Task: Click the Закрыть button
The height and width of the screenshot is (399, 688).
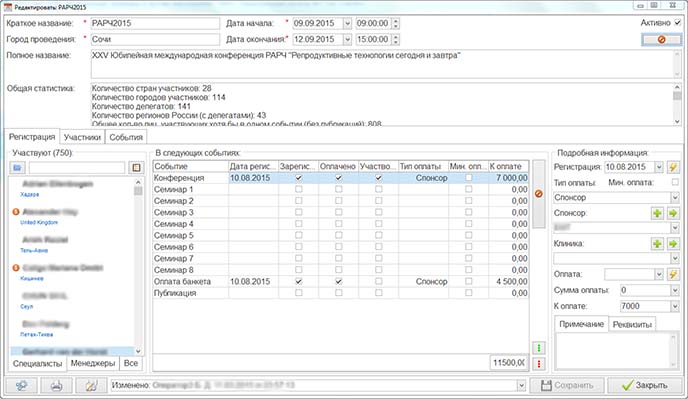Action: click(x=644, y=385)
